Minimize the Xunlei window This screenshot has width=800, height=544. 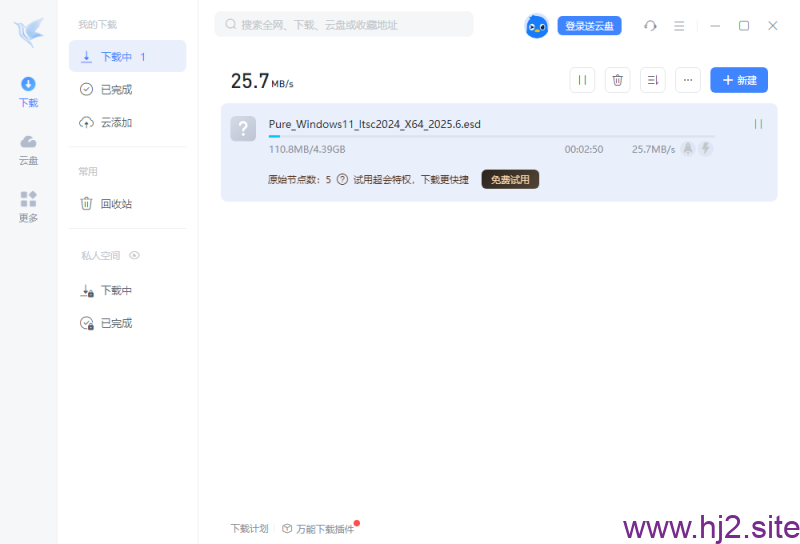point(715,26)
